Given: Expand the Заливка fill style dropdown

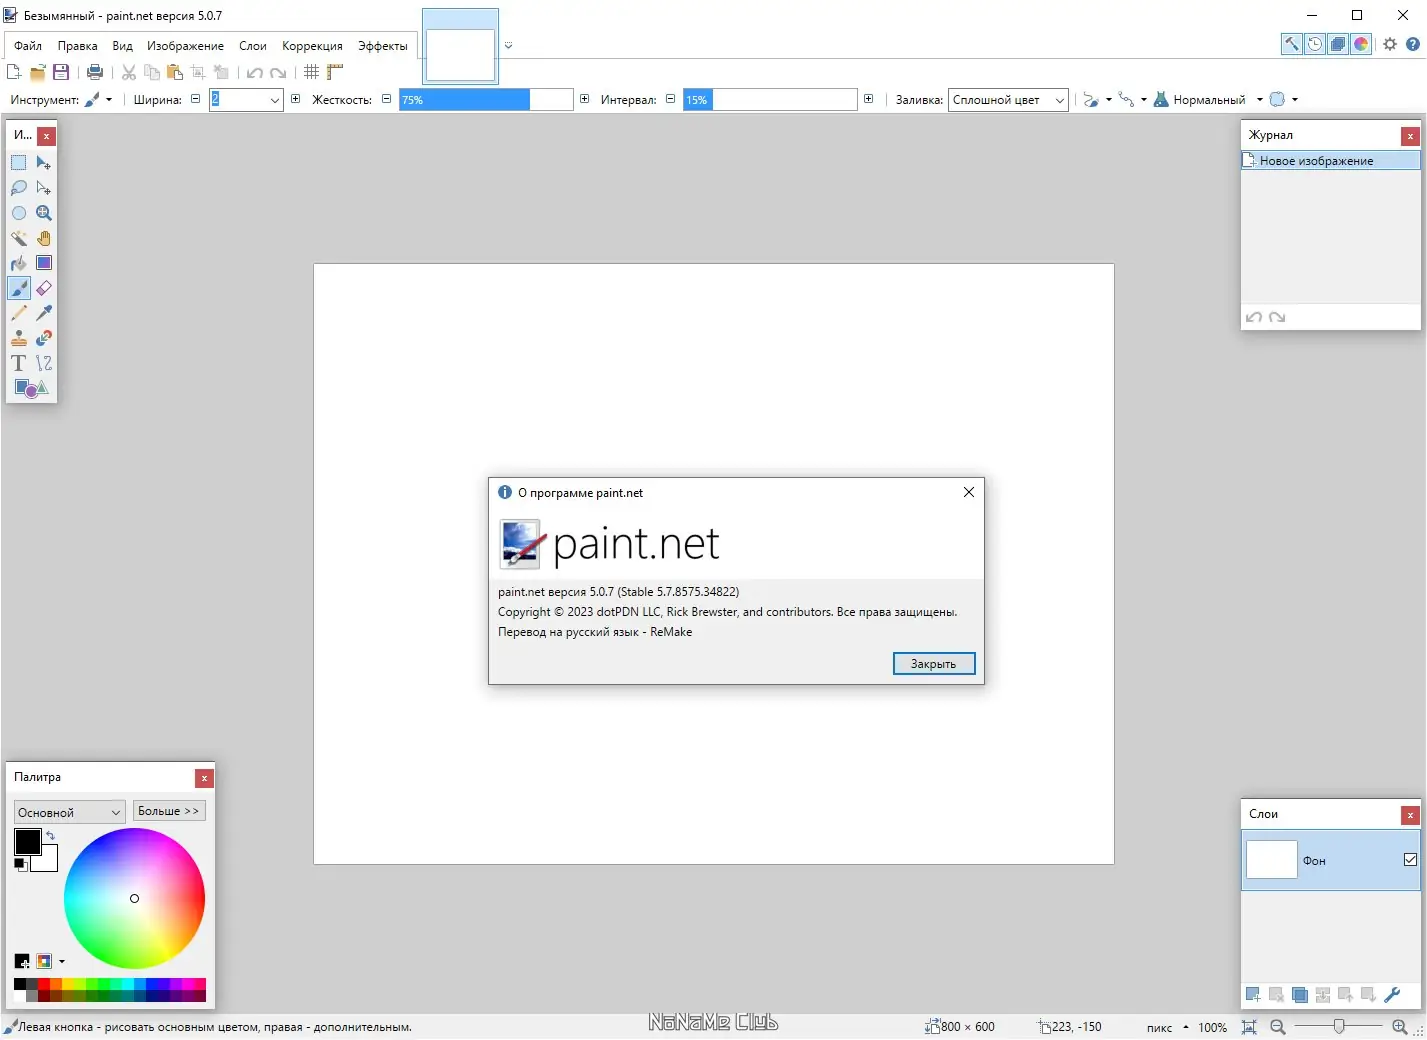Looking at the screenshot, I should 1008,100.
